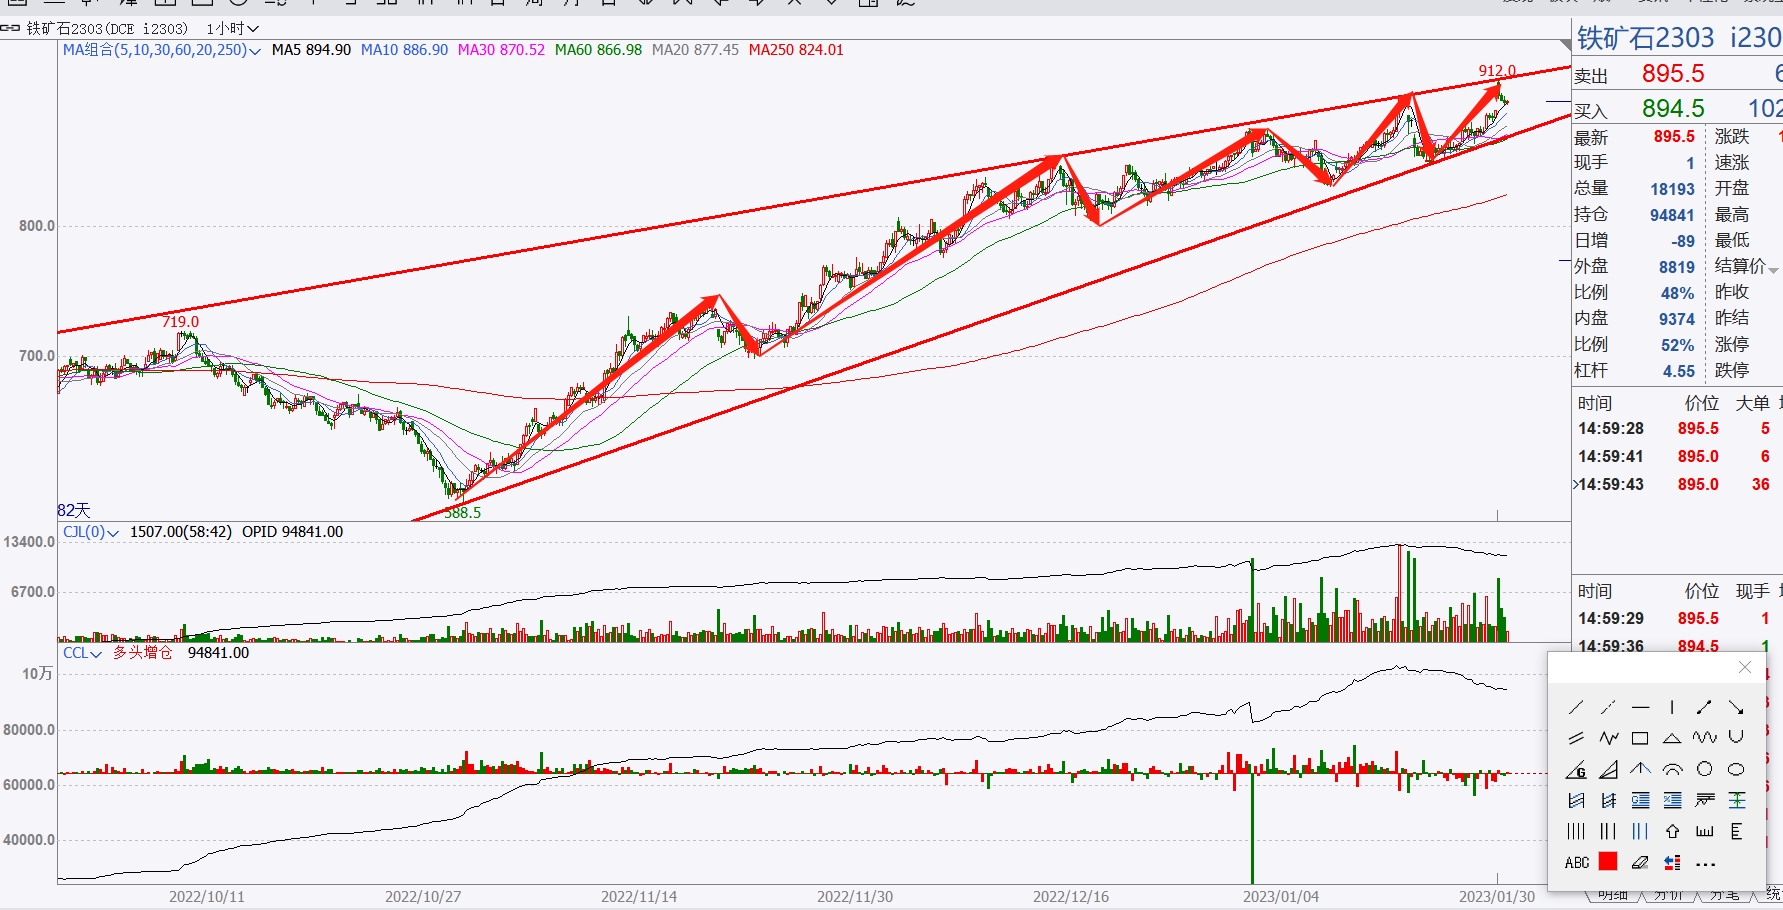Select the three blue vertical lines tool
This screenshot has height=910, width=1783.
(x=1640, y=831)
